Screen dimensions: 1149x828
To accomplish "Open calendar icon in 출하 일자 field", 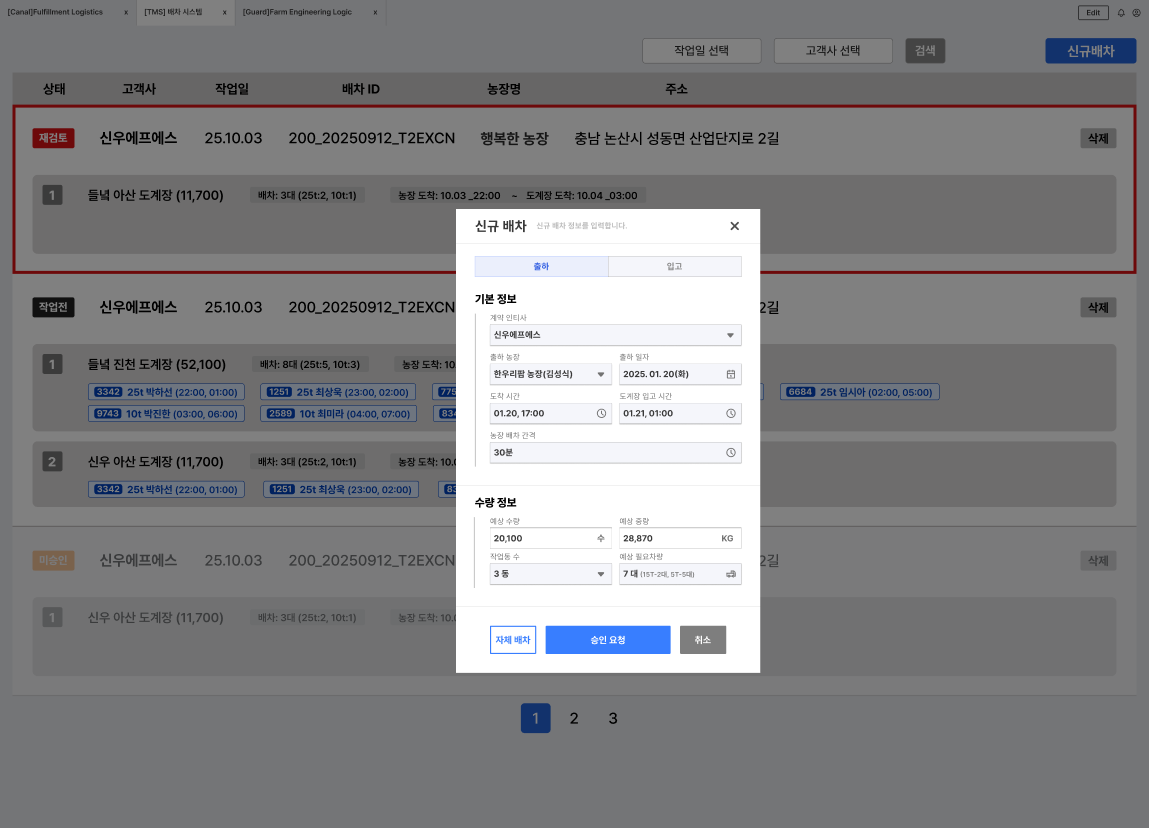I will 731,374.
